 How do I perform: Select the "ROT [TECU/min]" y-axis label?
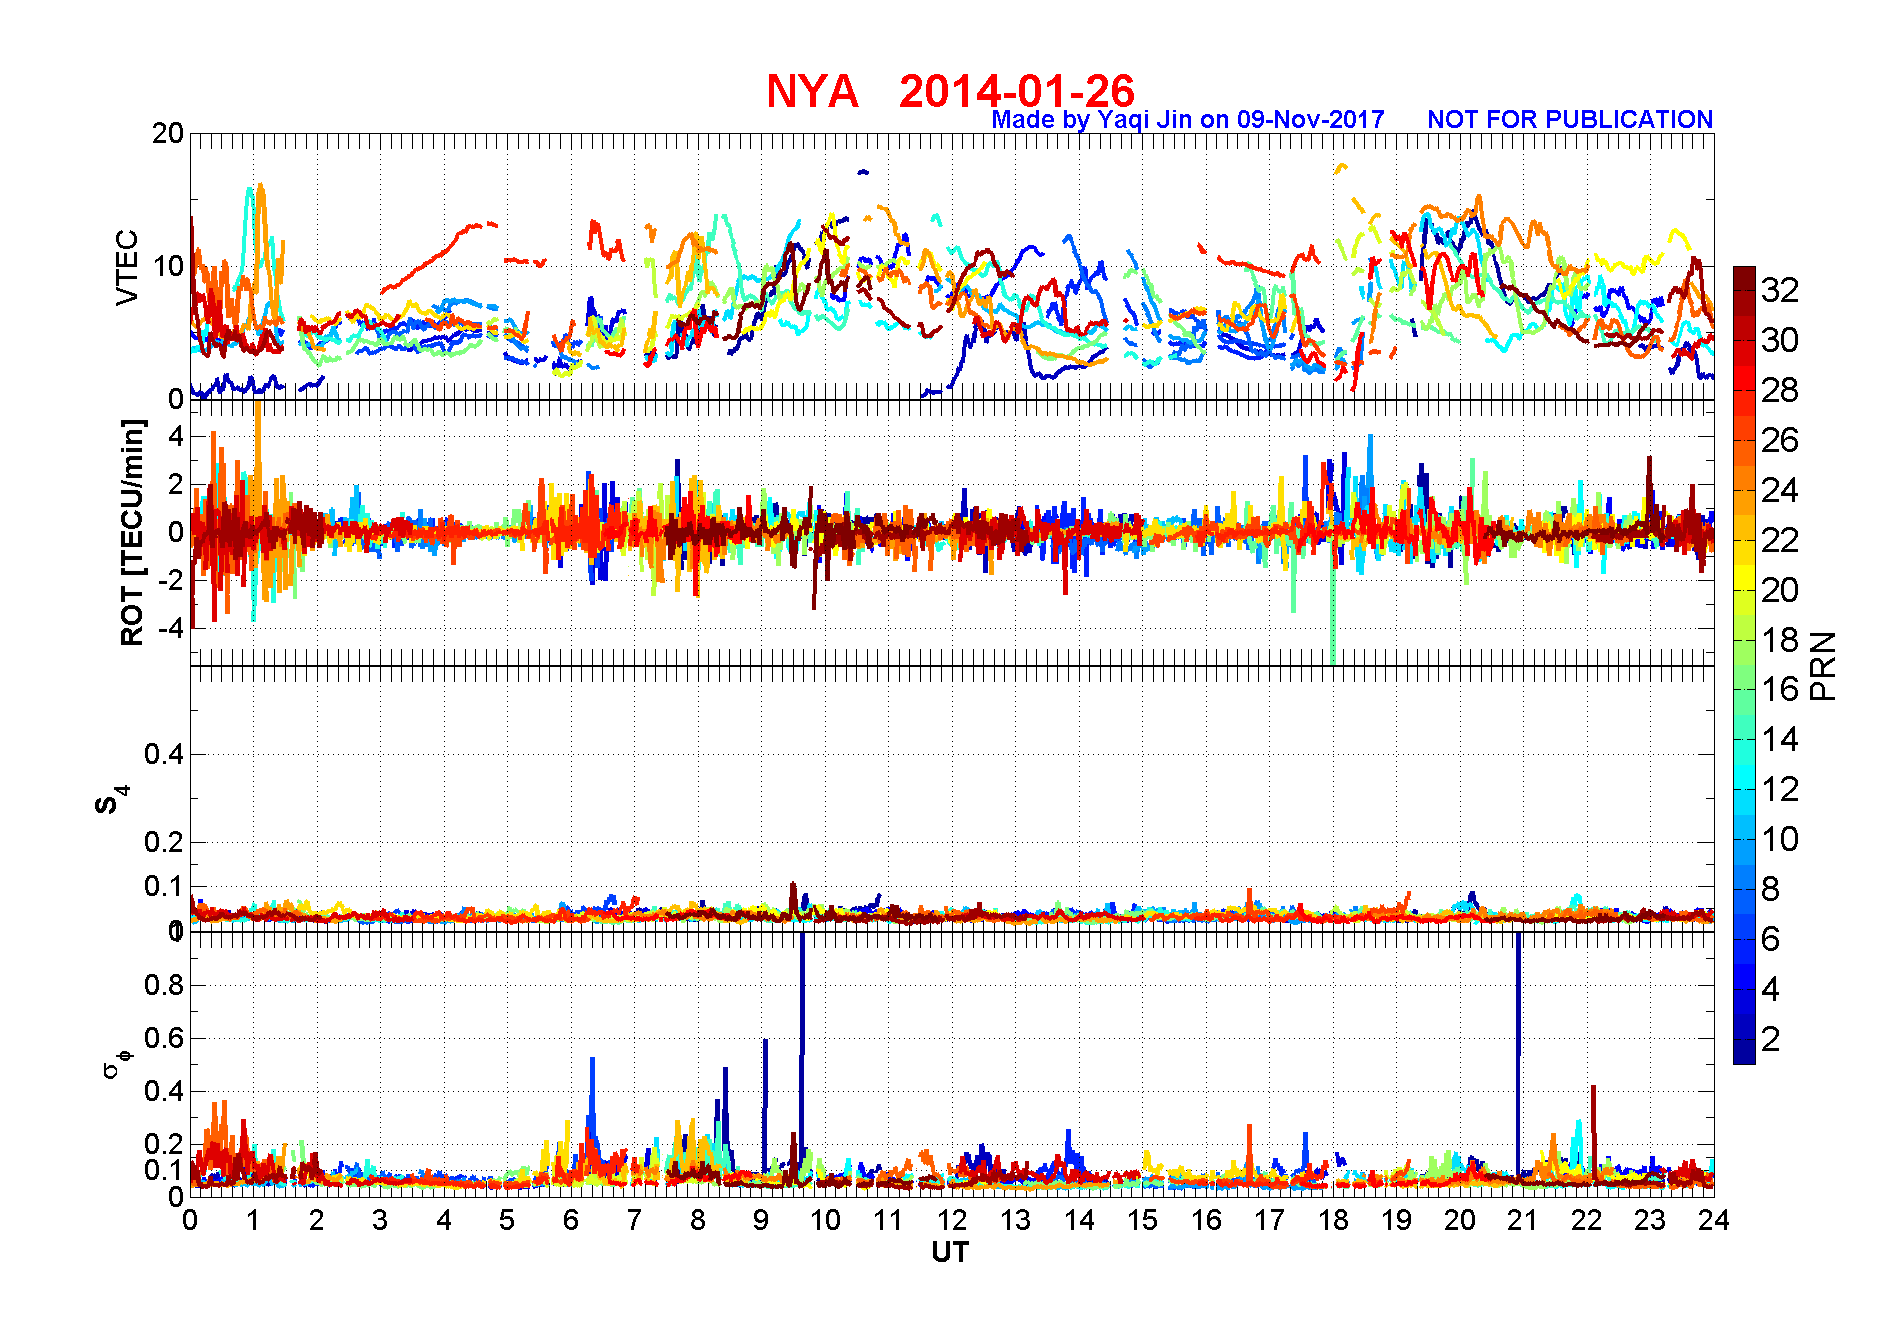click(x=132, y=532)
